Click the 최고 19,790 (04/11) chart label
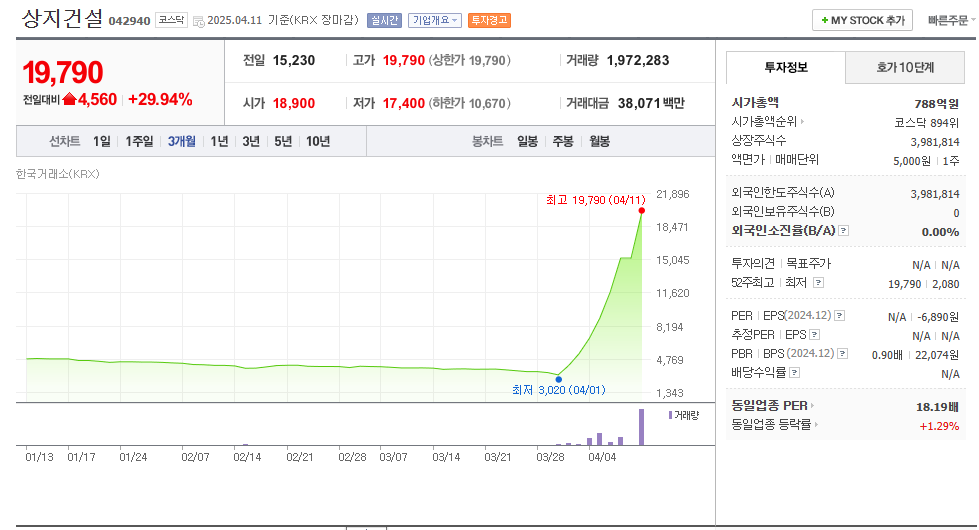Image resolution: width=979 pixels, height=530 pixels. (596, 200)
